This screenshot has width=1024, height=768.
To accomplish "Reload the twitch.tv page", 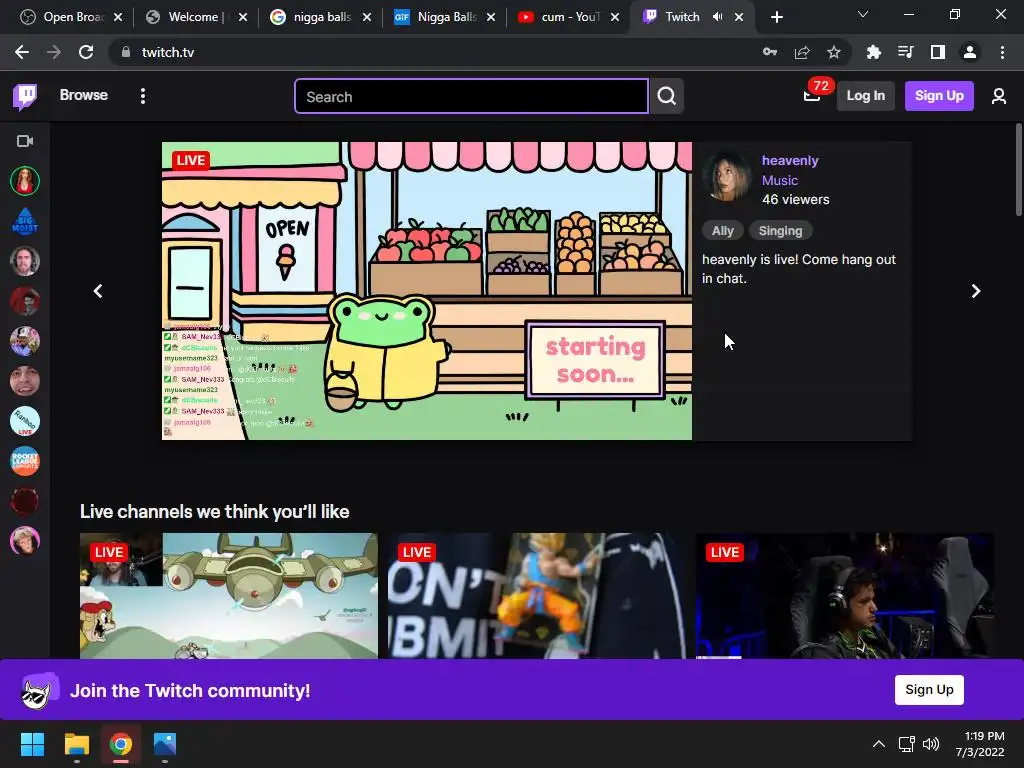I will click(x=86, y=52).
